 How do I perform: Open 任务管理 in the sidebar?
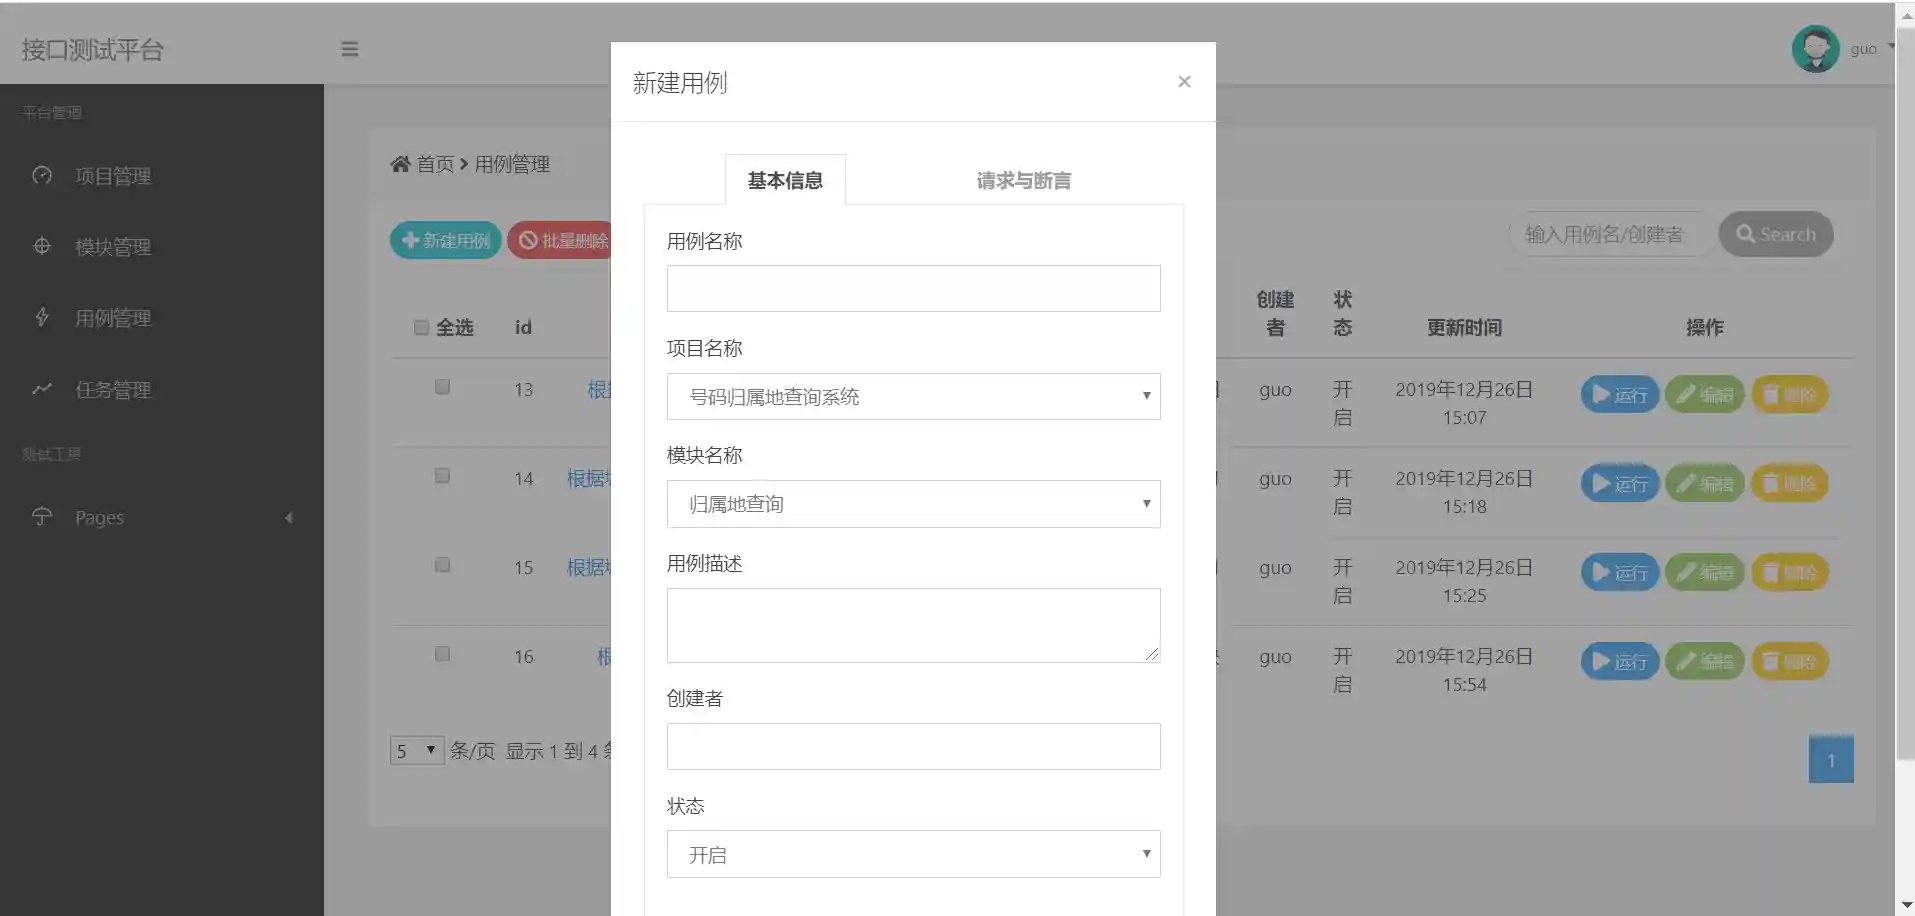[113, 390]
